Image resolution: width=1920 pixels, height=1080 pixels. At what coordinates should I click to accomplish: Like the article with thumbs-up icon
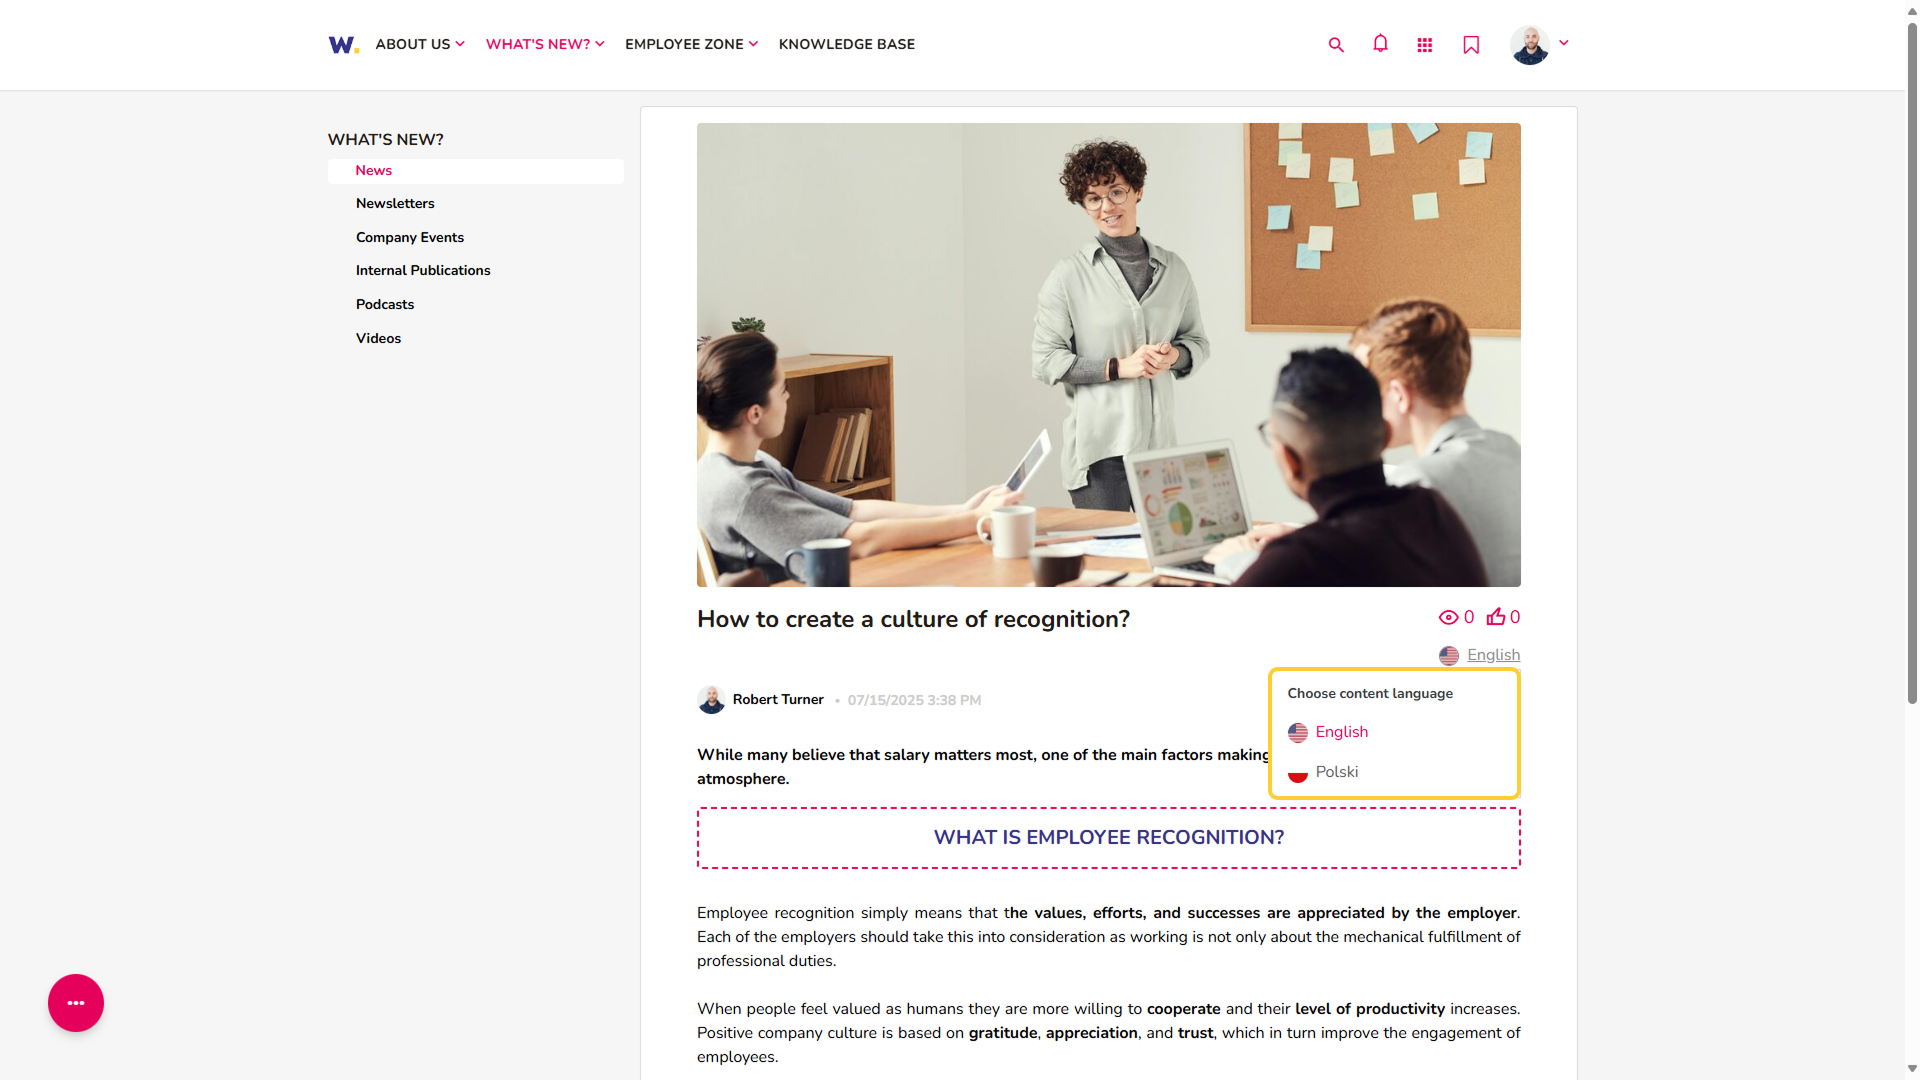click(1496, 617)
